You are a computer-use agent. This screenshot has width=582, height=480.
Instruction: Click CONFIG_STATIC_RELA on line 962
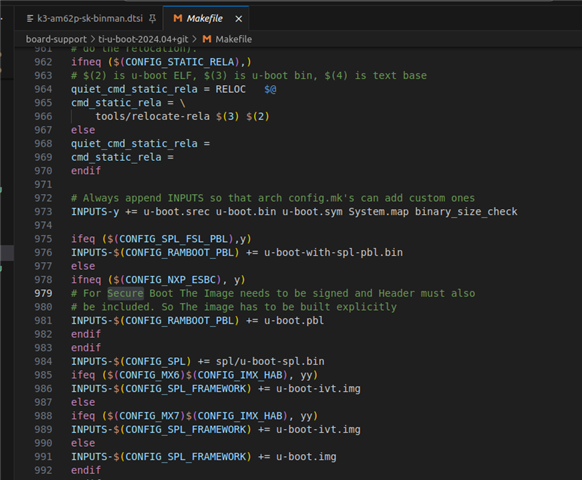[x=180, y=62]
